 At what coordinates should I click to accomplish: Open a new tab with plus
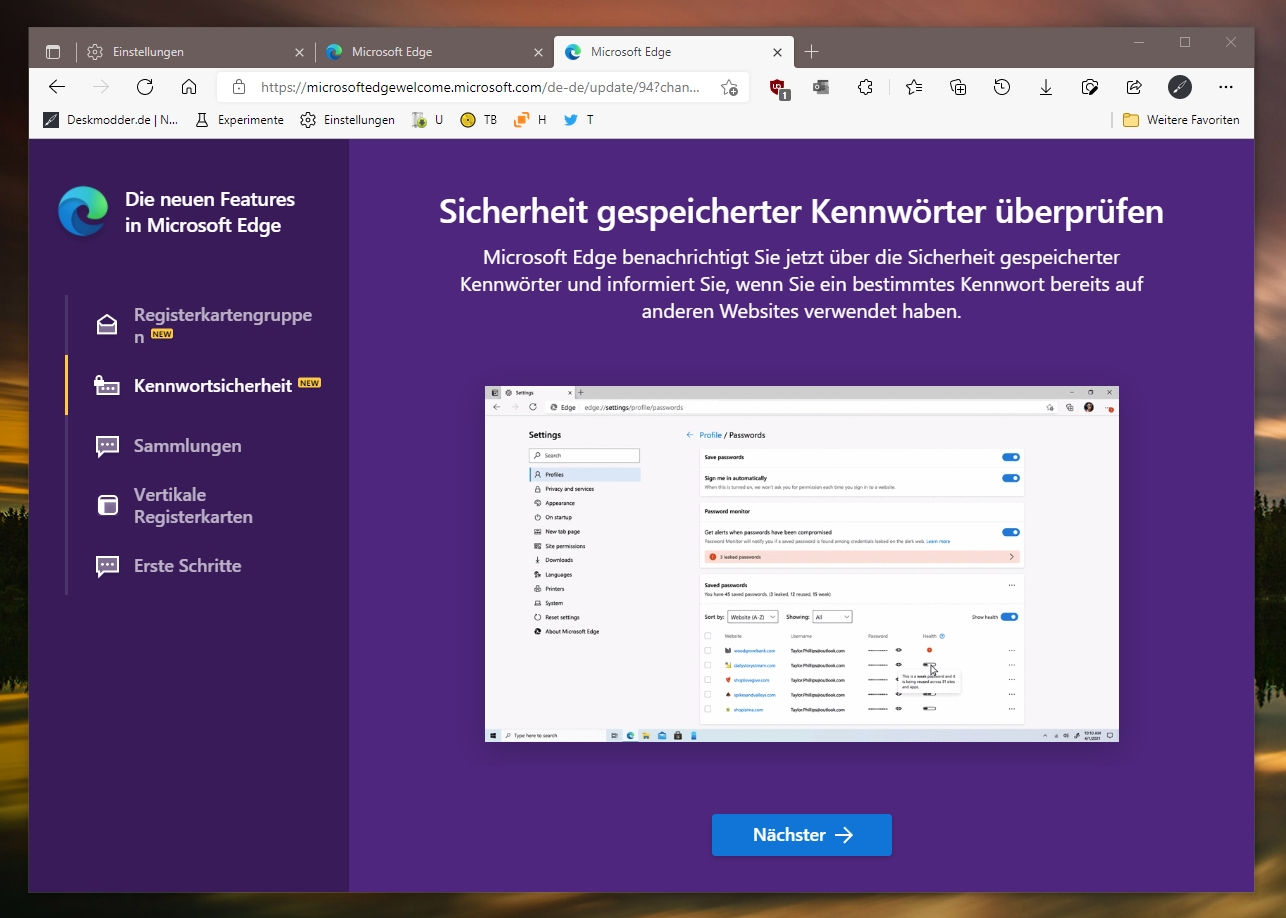tap(811, 52)
